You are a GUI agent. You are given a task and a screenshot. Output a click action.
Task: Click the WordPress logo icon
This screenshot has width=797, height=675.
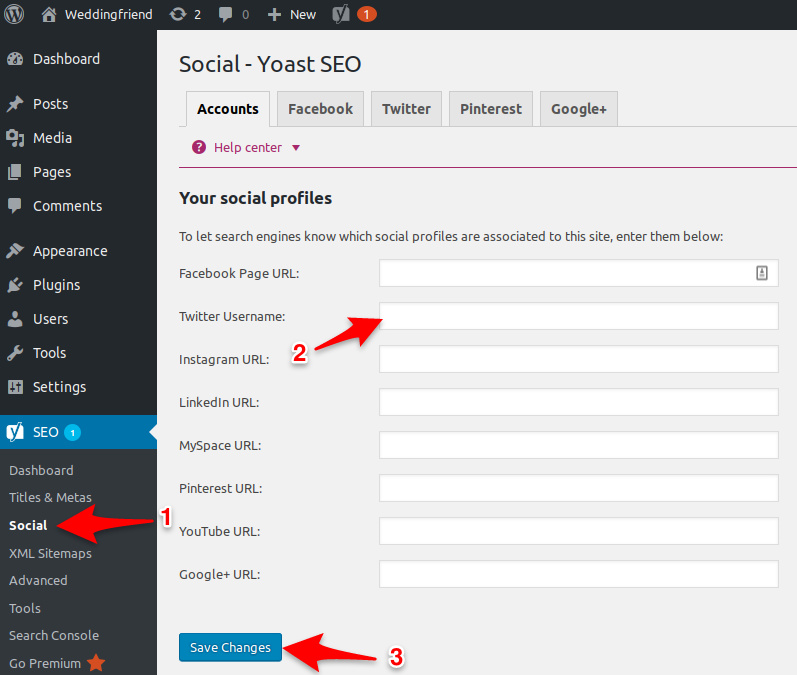[x=14, y=14]
